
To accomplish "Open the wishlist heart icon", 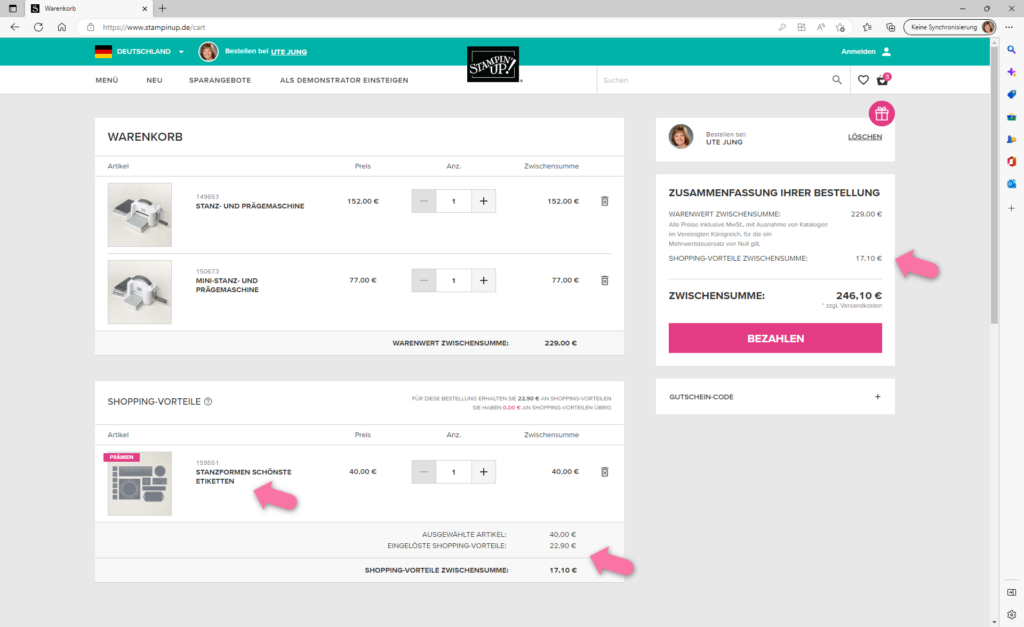I will (863, 80).
